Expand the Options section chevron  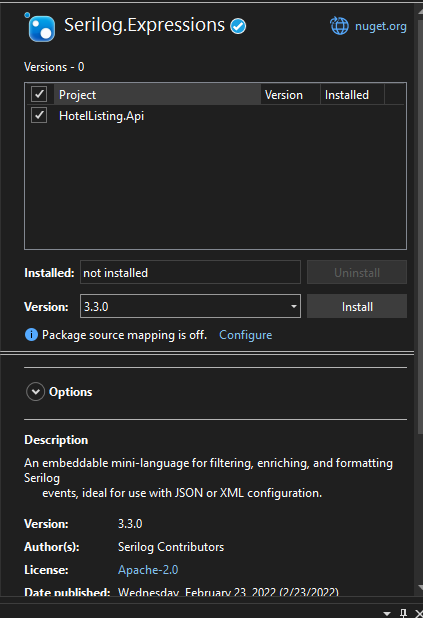(35, 392)
